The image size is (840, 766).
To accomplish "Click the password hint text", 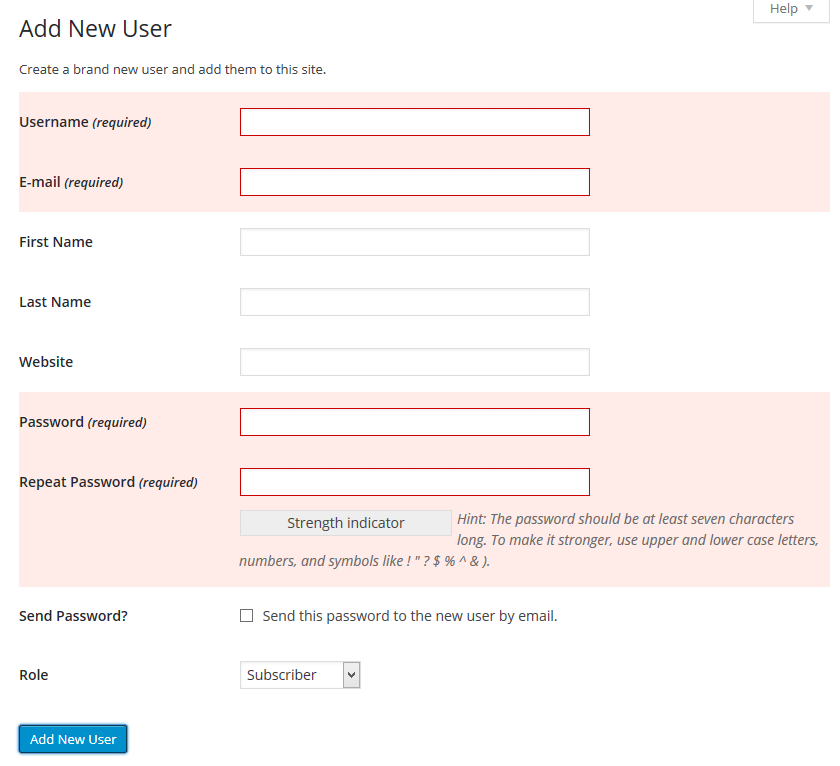I will click(529, 540).
